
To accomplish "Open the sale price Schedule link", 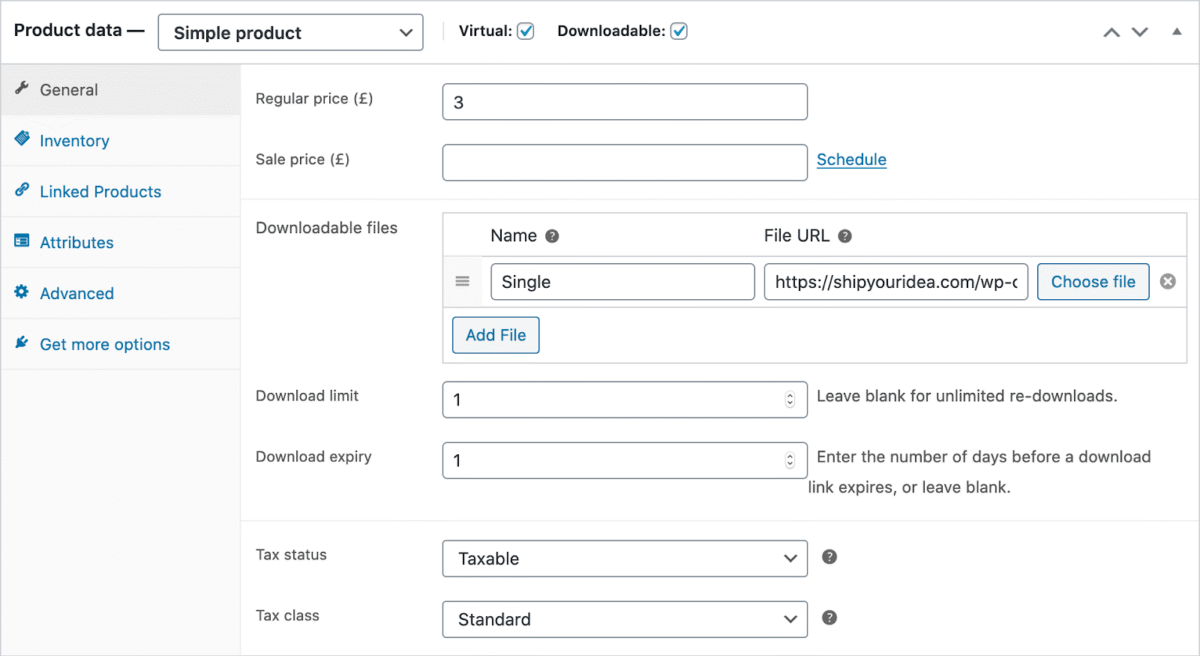I will tap(851, 159).
